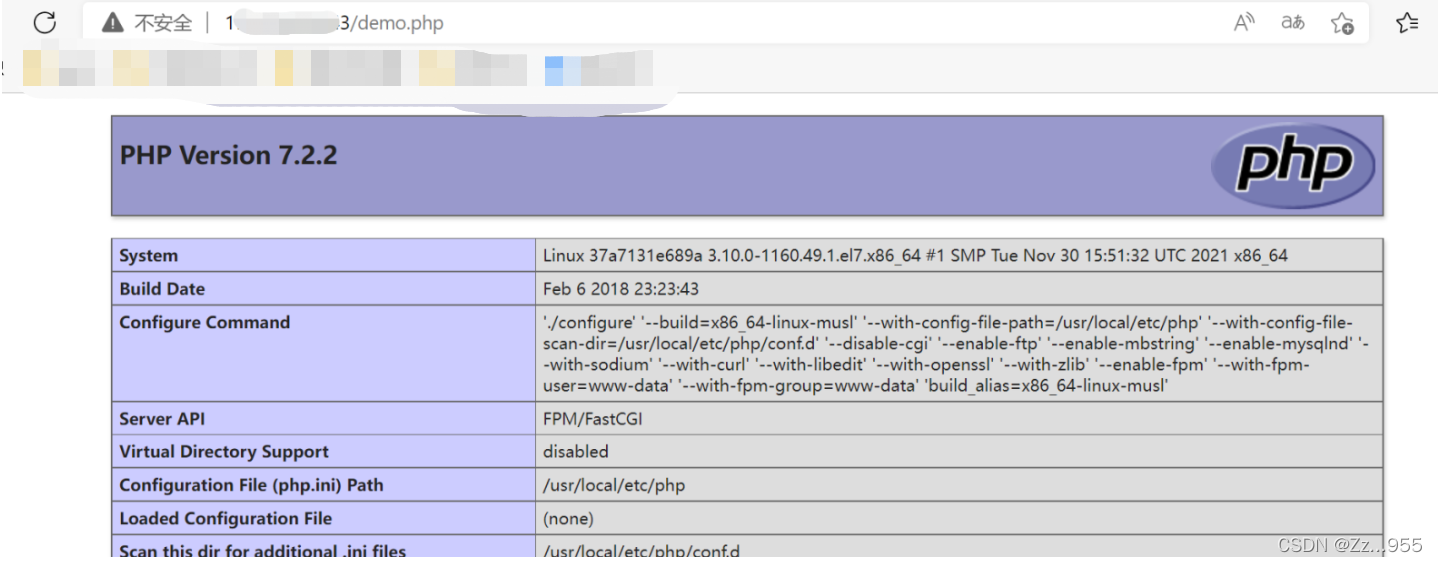This screenshot has height=562, width=1438.
Task: Select the /usr/local/etc/php path value
Action: (614, 485)
